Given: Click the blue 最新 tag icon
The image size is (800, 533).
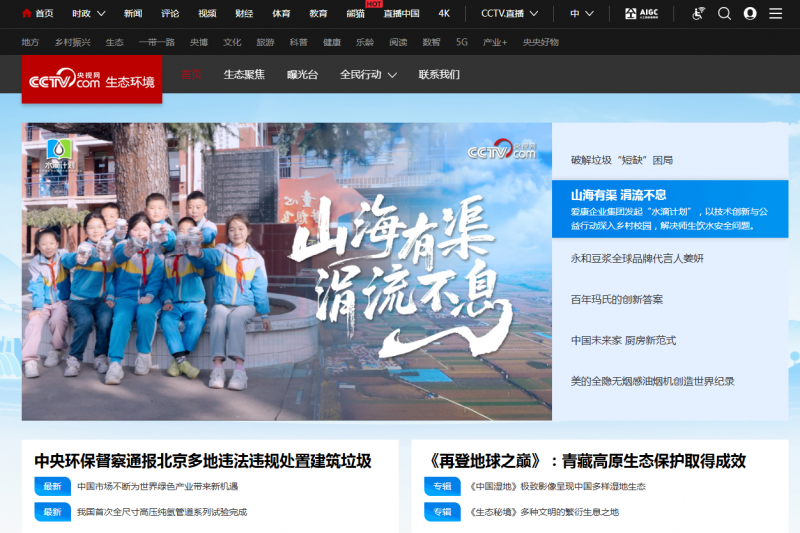Looking at the screenshot, I should 52,486.
